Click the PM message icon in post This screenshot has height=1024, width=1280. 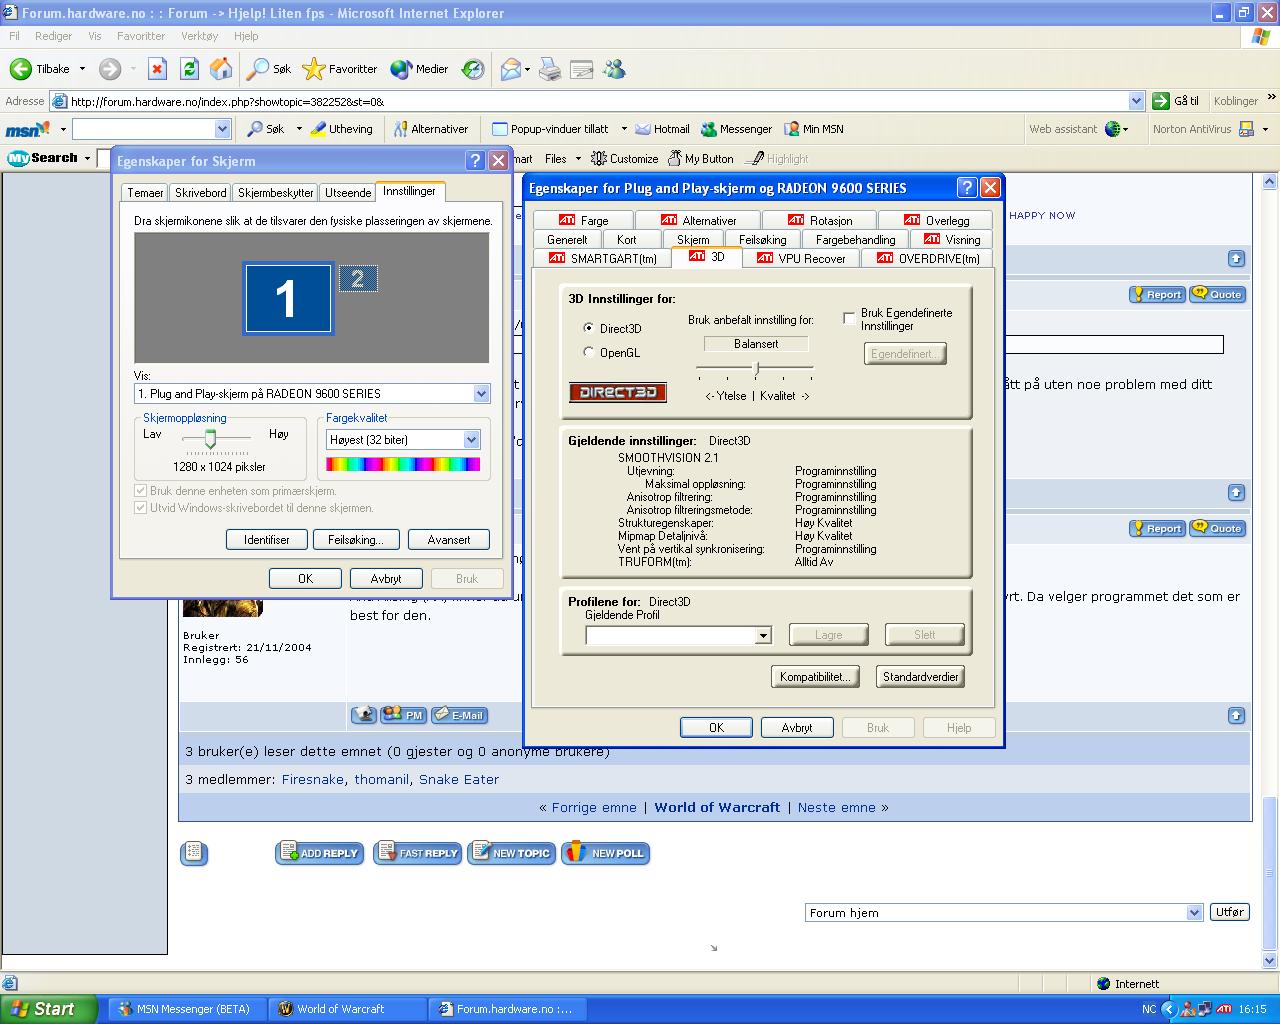point(404,715)
